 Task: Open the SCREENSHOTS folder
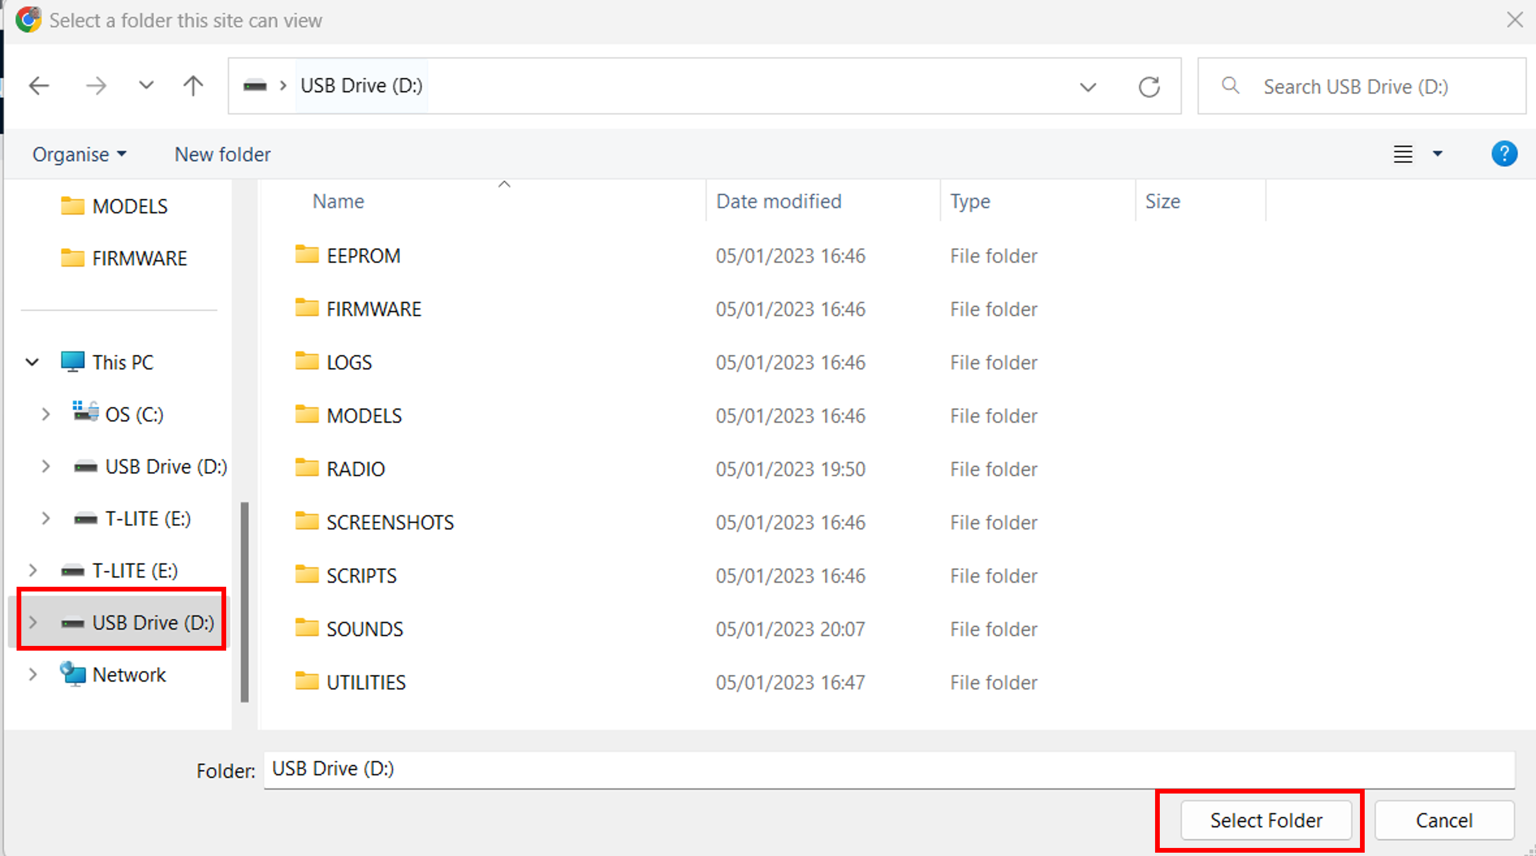(x=389, y=521)
